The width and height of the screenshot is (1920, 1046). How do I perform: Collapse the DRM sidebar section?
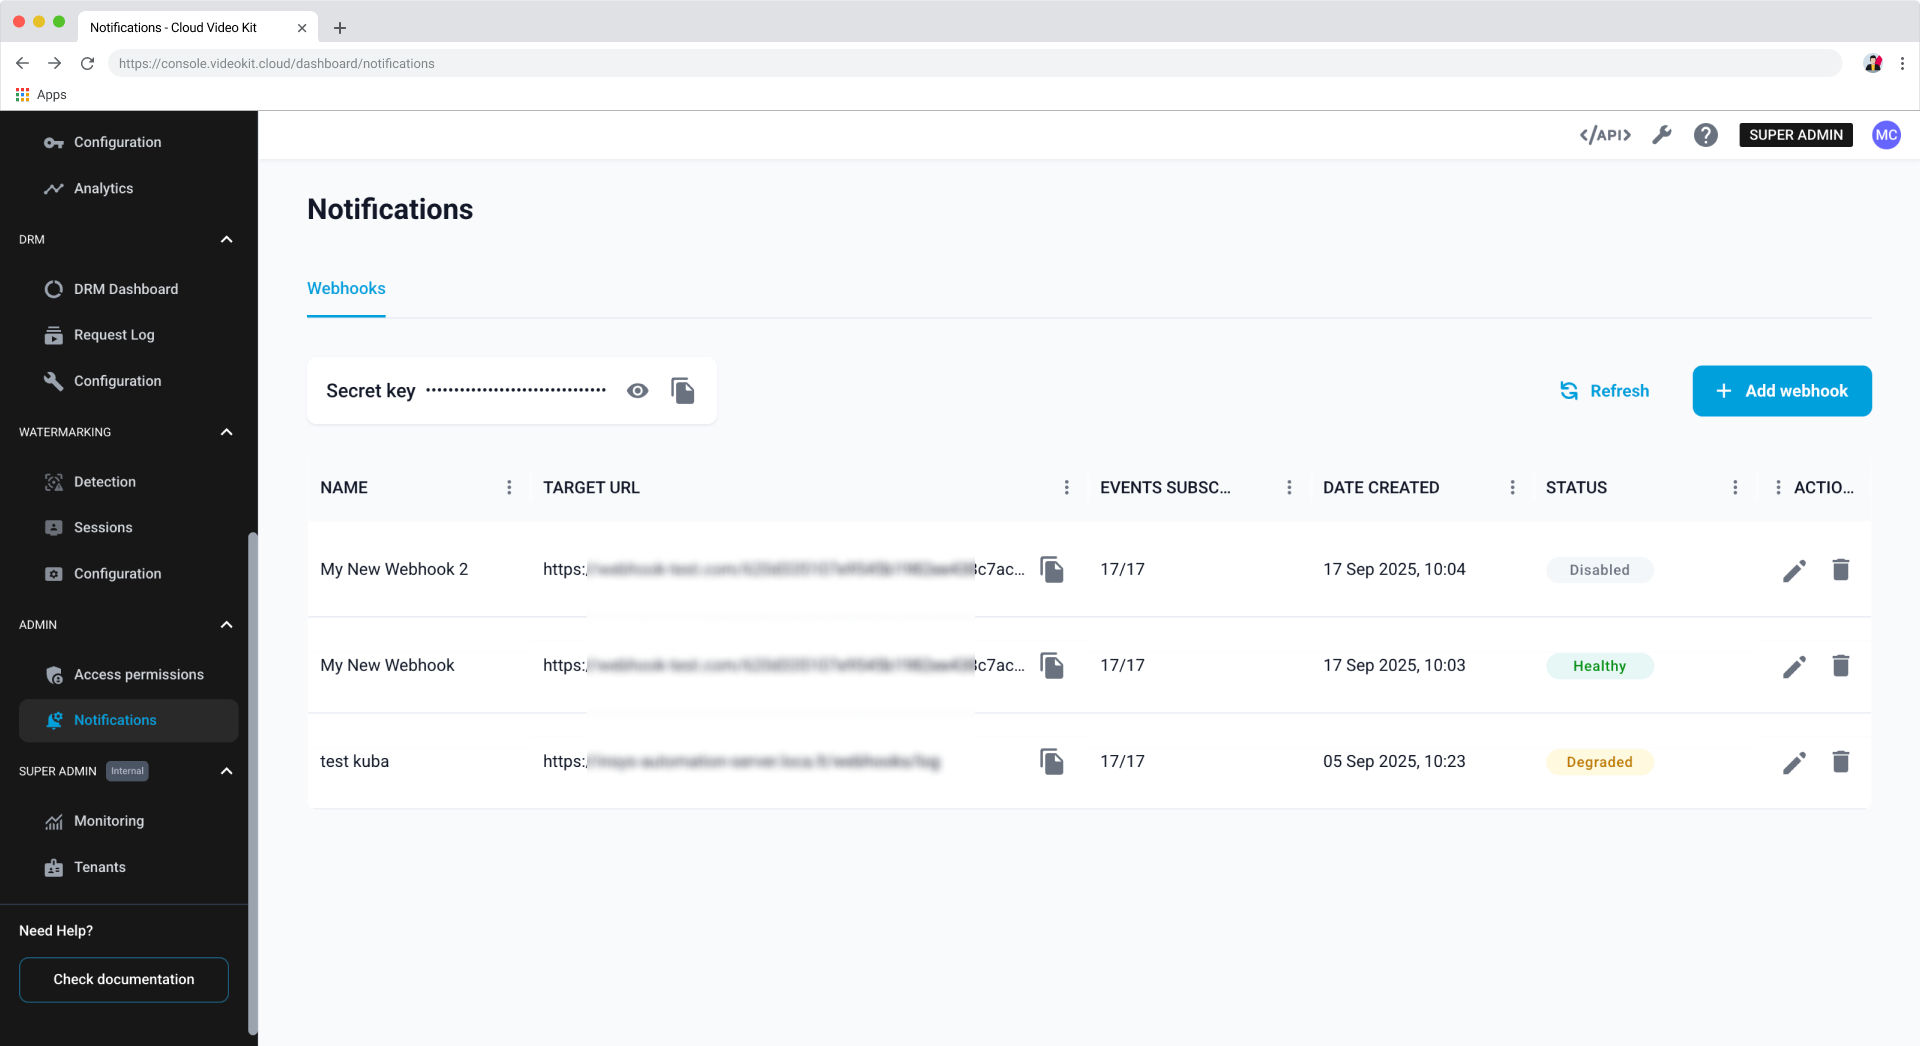(x=226, y=239)
